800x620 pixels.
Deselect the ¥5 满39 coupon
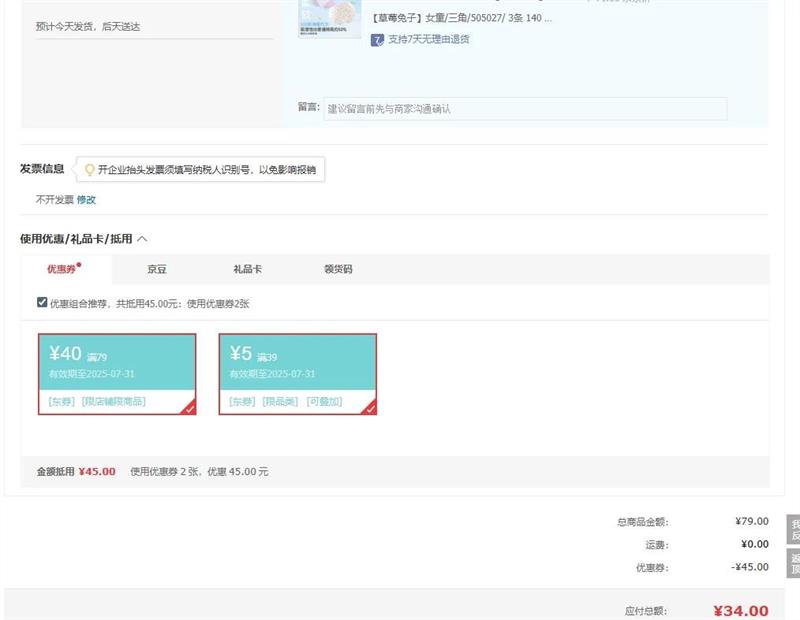point(297,373)
